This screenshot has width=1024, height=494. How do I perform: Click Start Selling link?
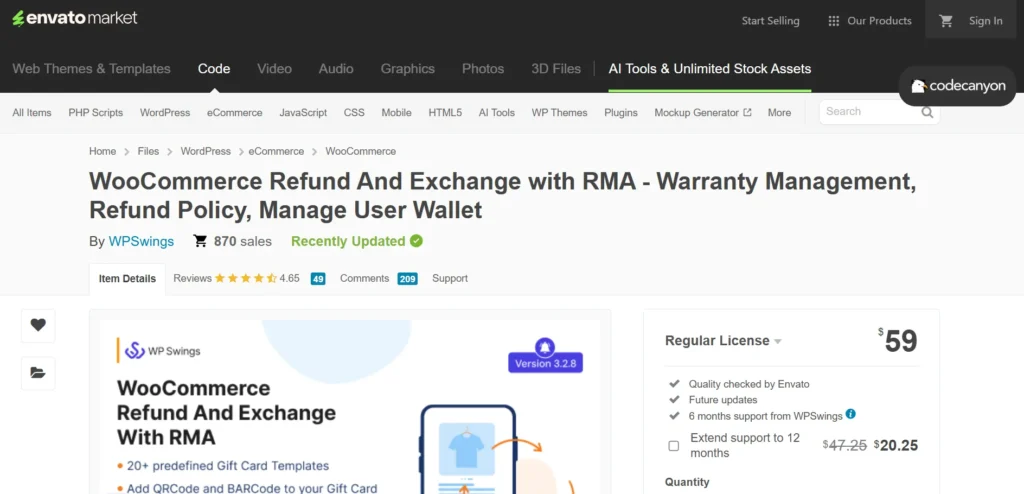(x=770, y=21)
